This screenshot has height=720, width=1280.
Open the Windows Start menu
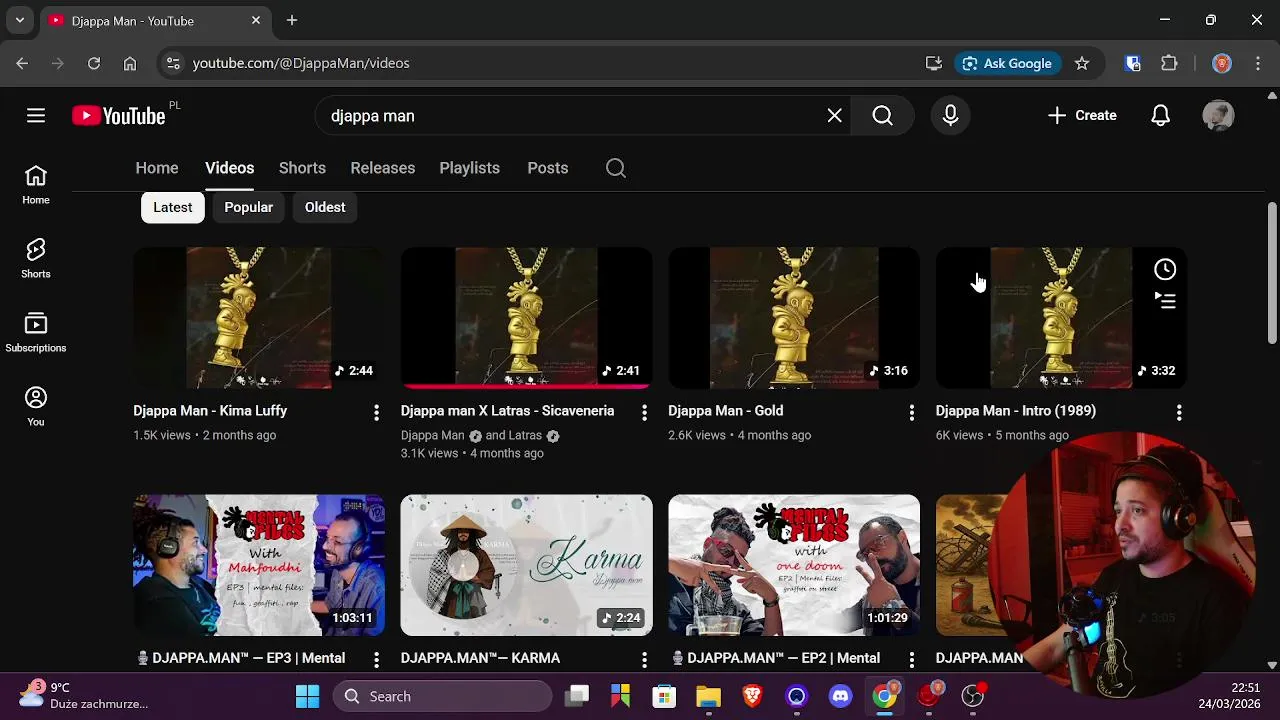[308, 696]
